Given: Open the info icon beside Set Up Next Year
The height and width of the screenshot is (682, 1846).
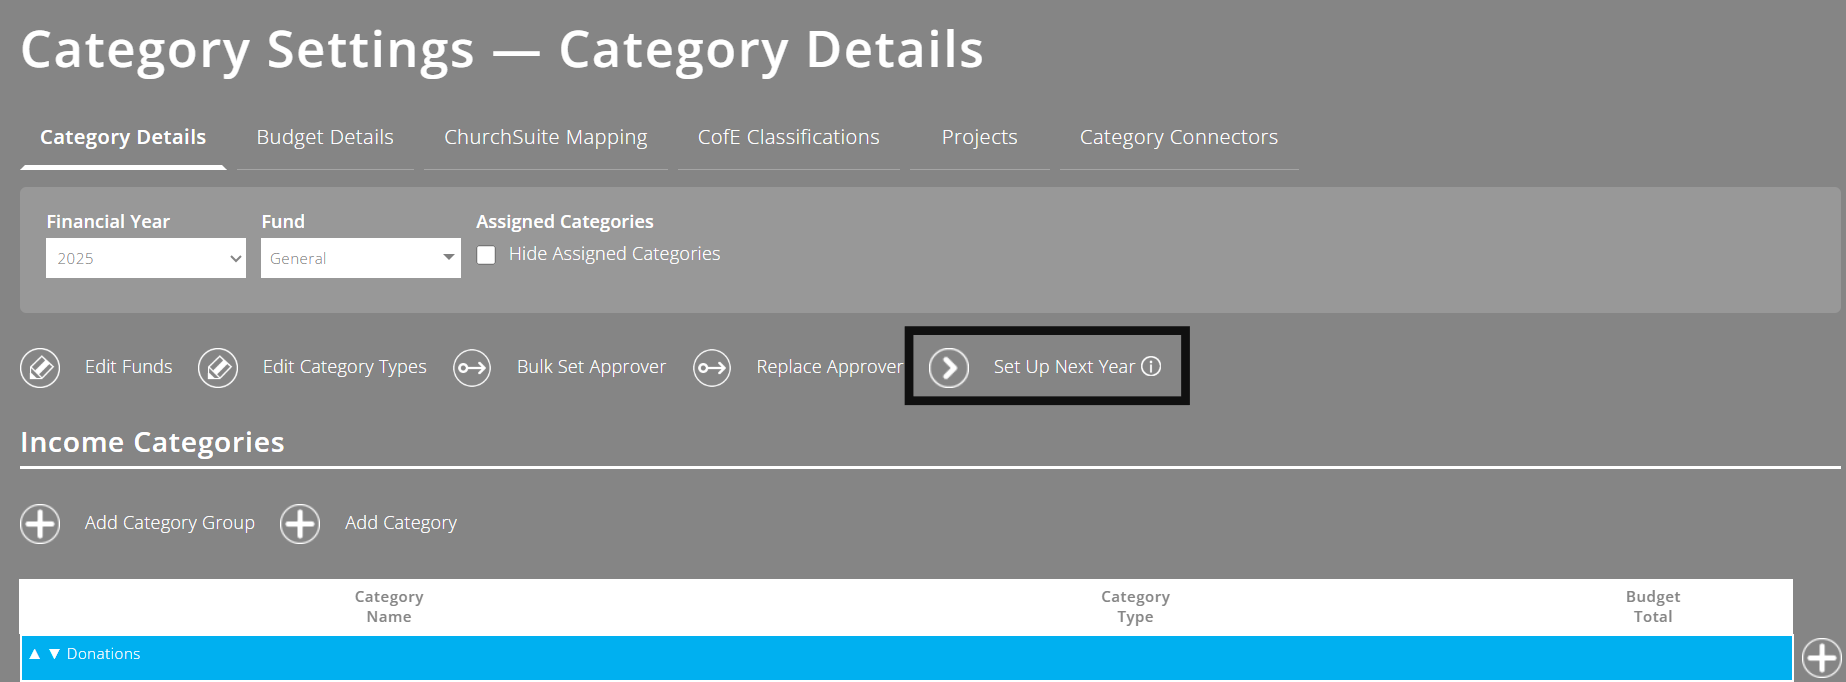Looking at the screenshot, I should (x=1151, y=366).
